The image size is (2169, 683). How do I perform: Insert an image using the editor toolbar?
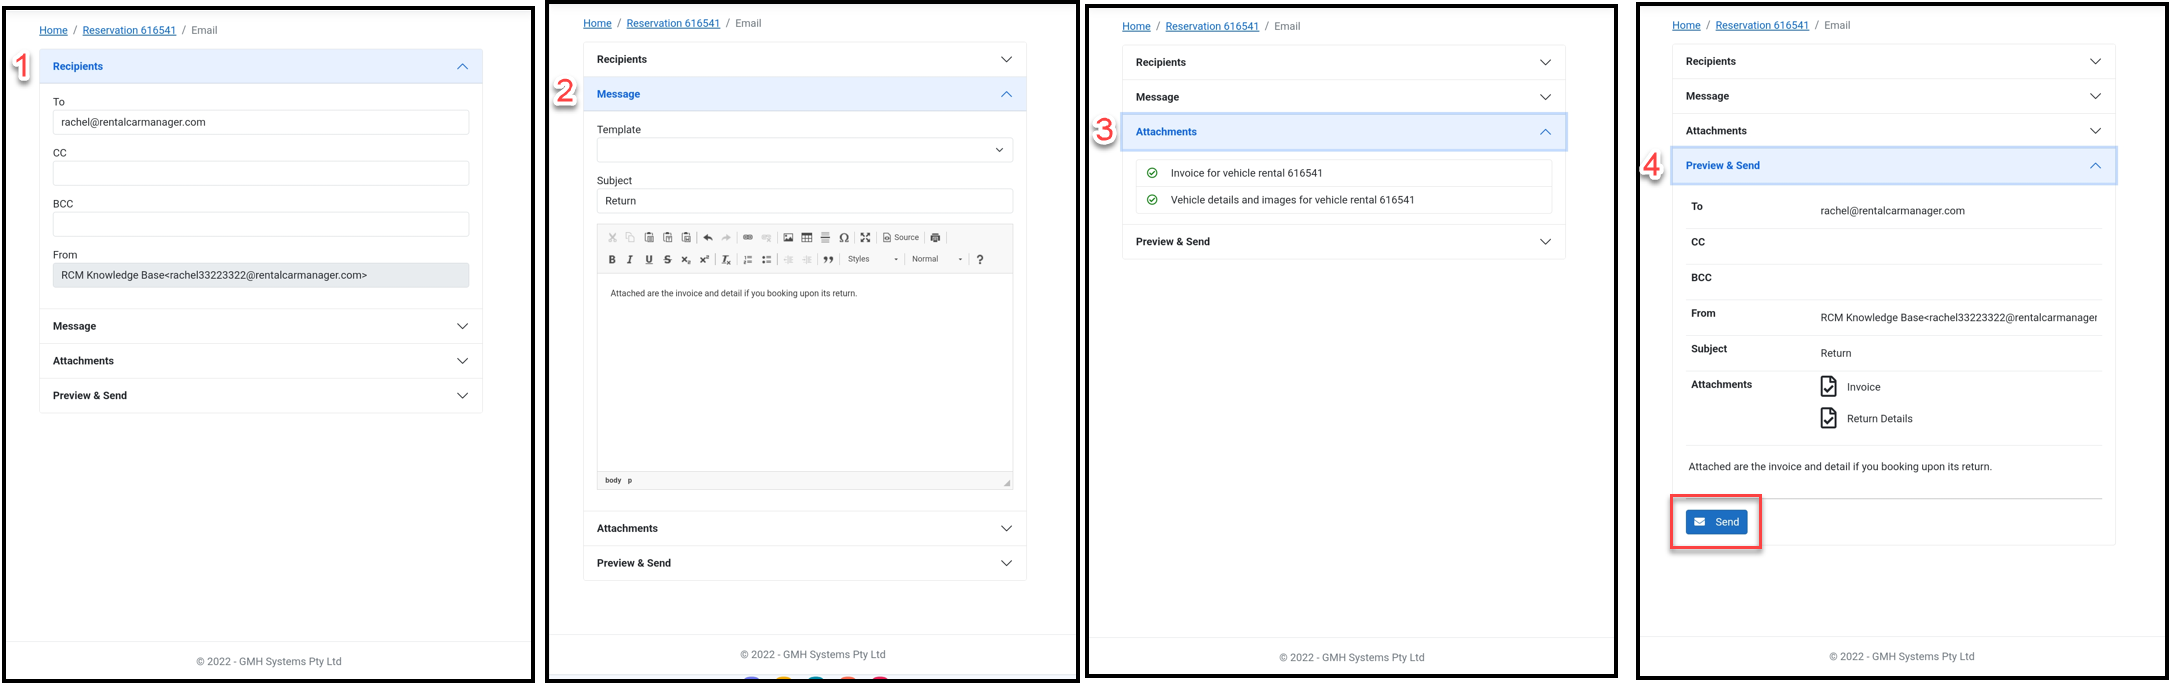(788, 238)
